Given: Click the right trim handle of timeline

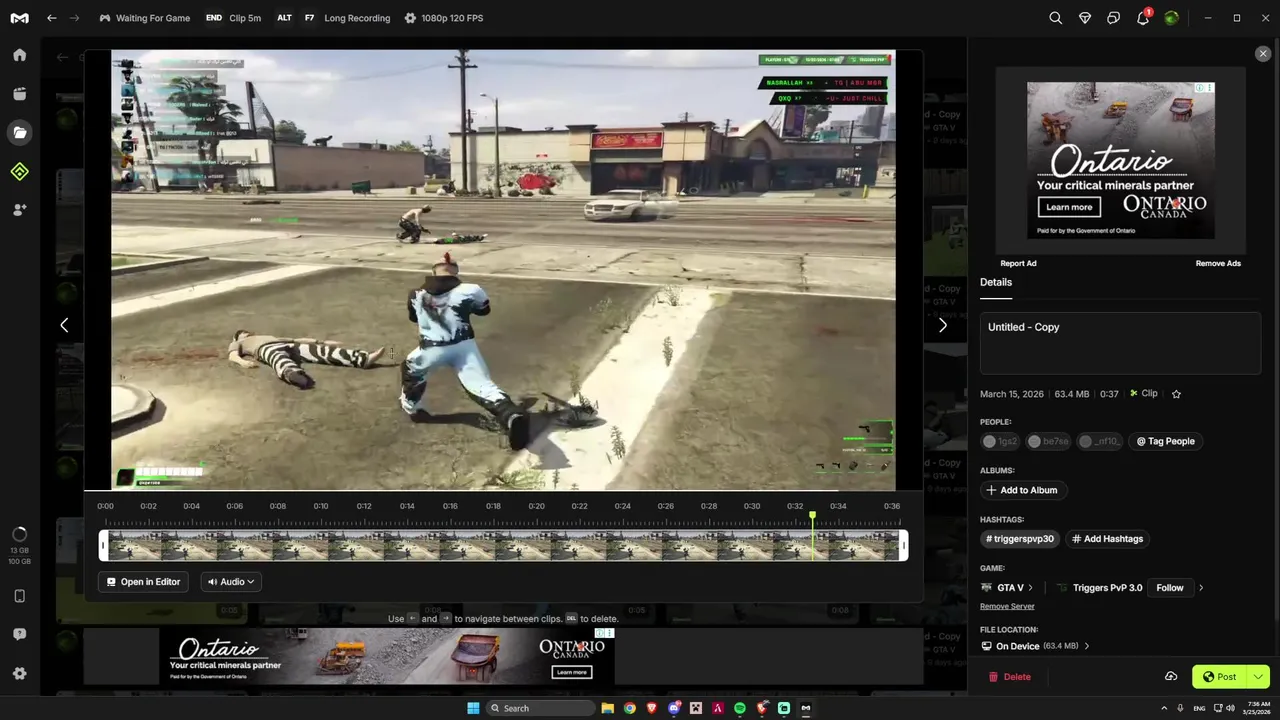Looking at the screenshot, I should [904, 545].
